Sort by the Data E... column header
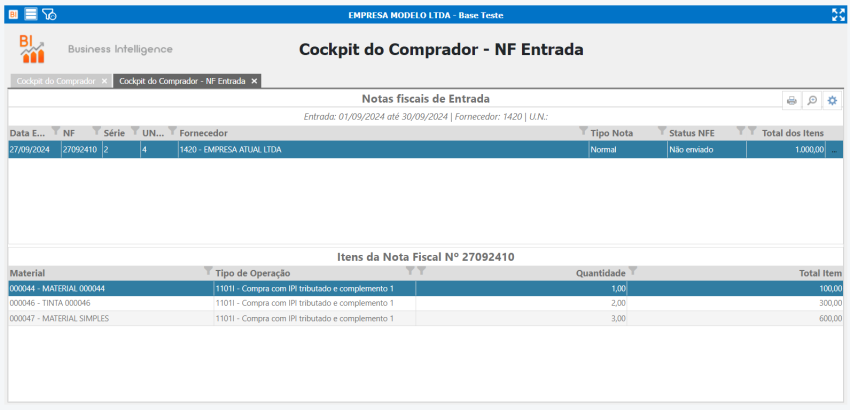 (28, 133)
